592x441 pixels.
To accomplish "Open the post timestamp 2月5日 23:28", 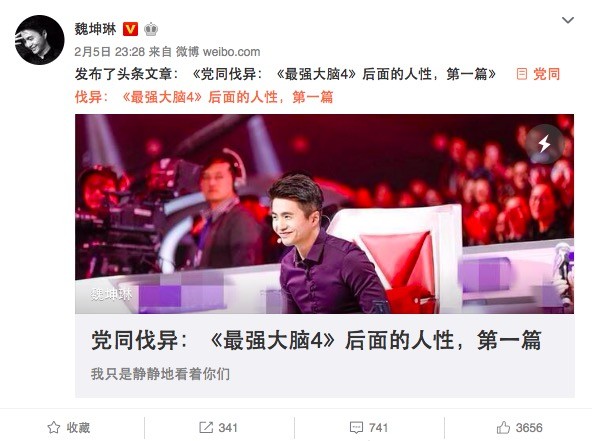I will click(x=109, y=52).
